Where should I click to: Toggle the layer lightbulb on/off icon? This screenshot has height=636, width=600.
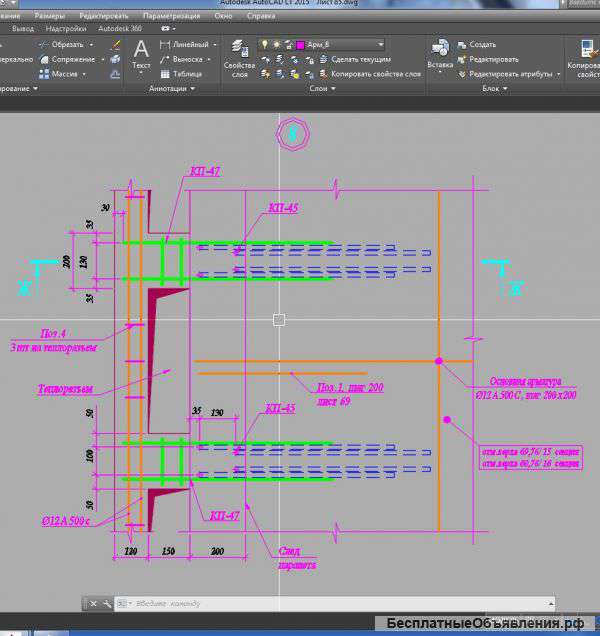(x=265, y=44)
